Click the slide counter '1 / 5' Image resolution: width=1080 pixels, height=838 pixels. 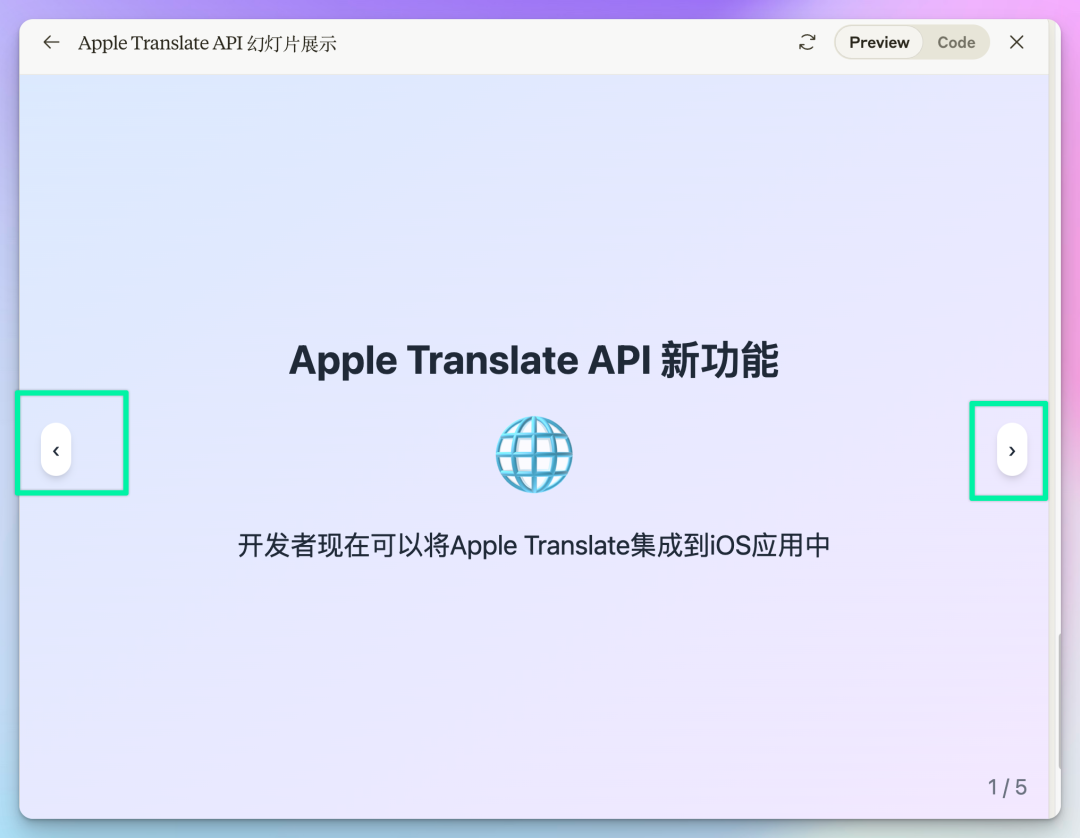(x=1007, y=787)
